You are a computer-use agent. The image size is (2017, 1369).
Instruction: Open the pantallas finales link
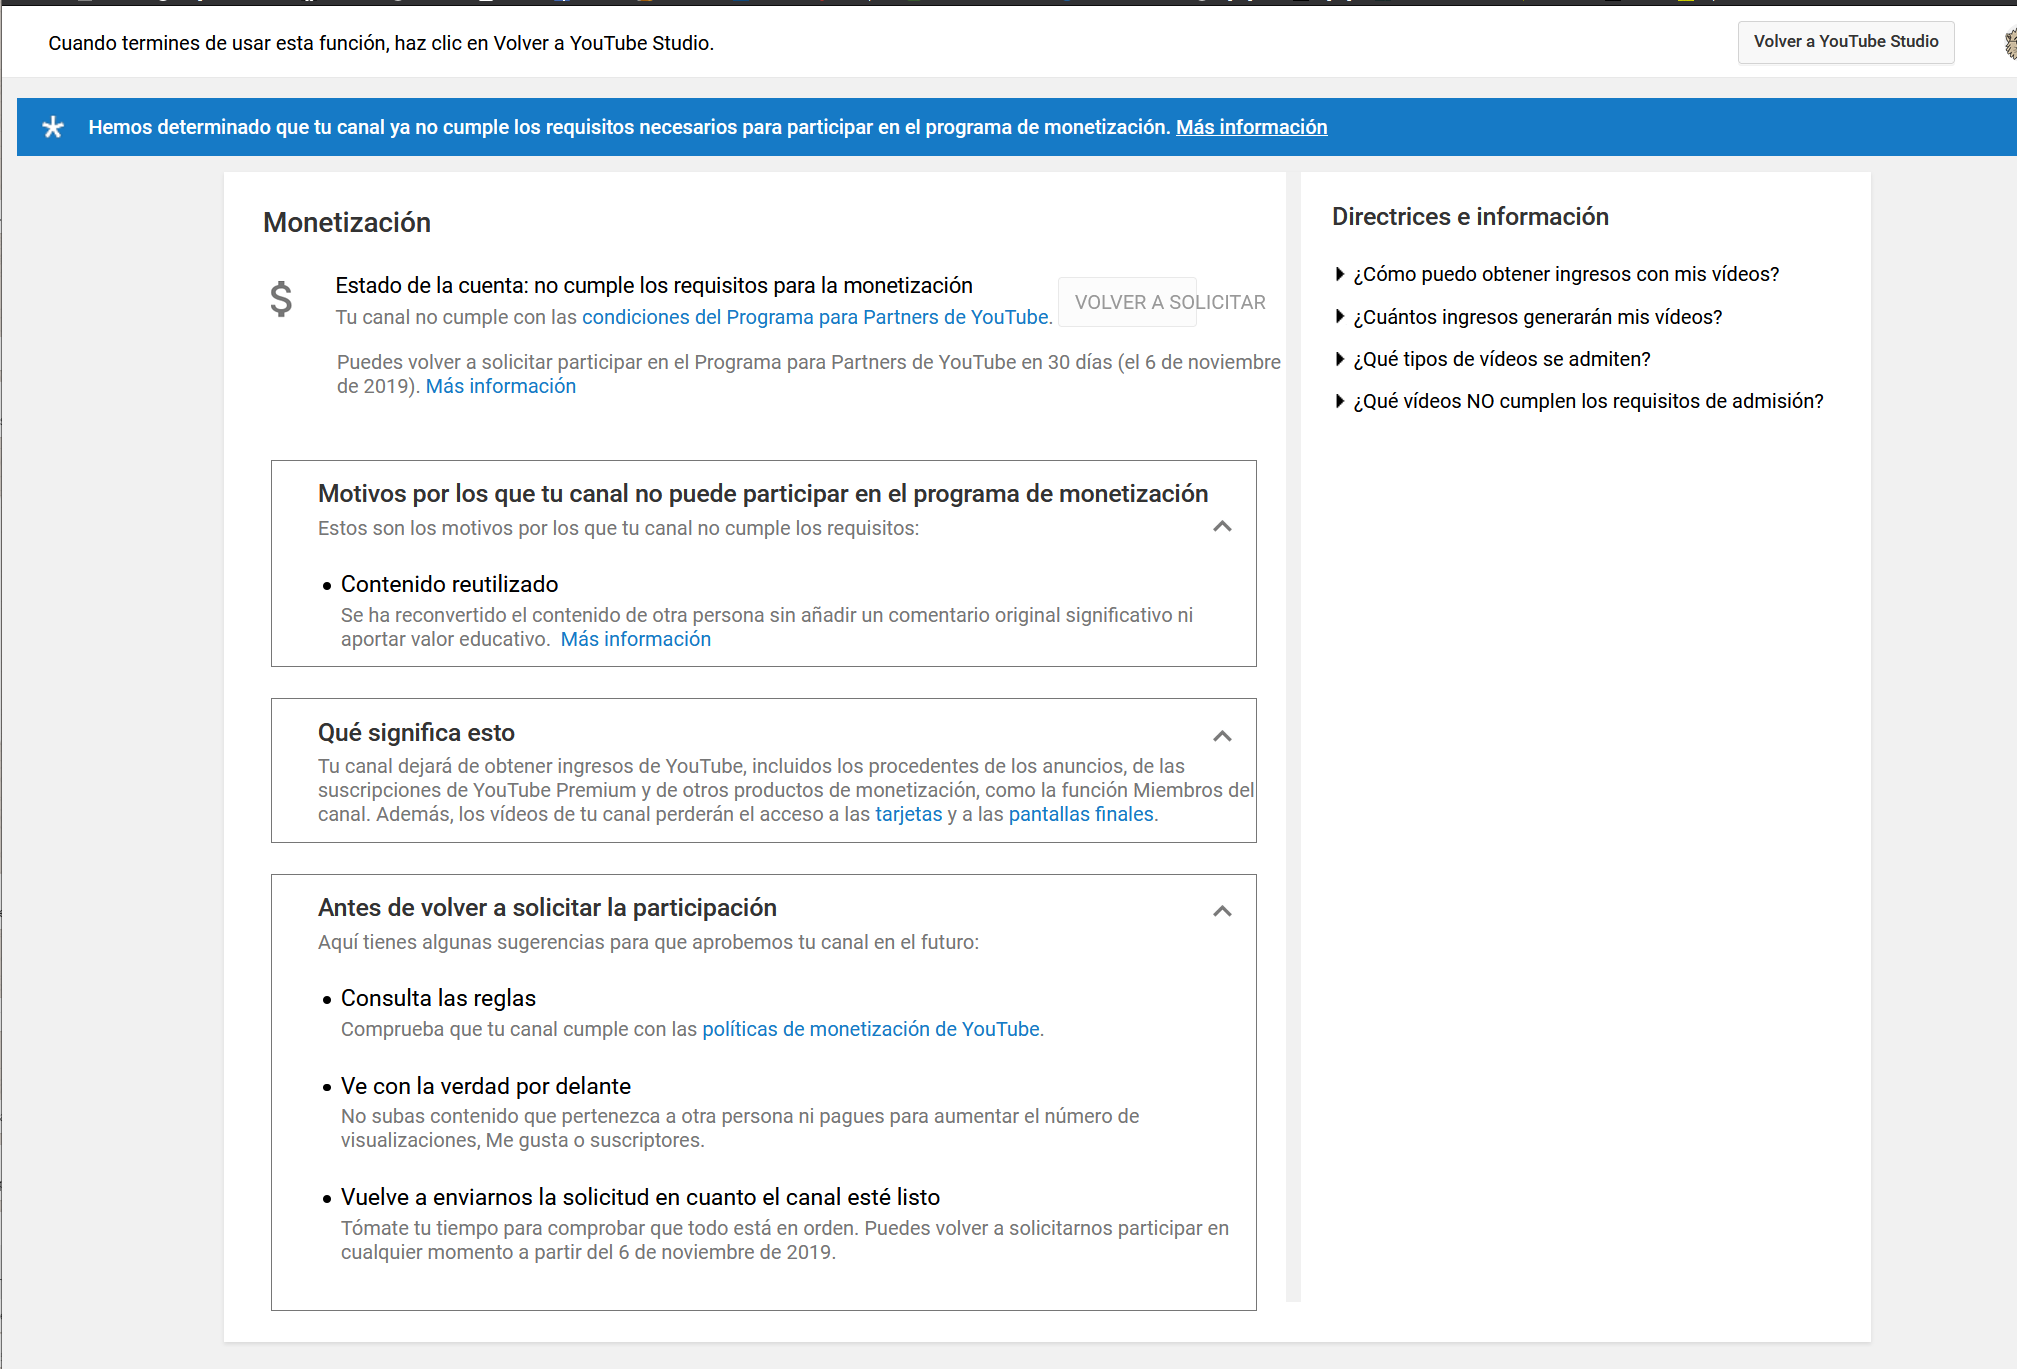(1081, 814)
